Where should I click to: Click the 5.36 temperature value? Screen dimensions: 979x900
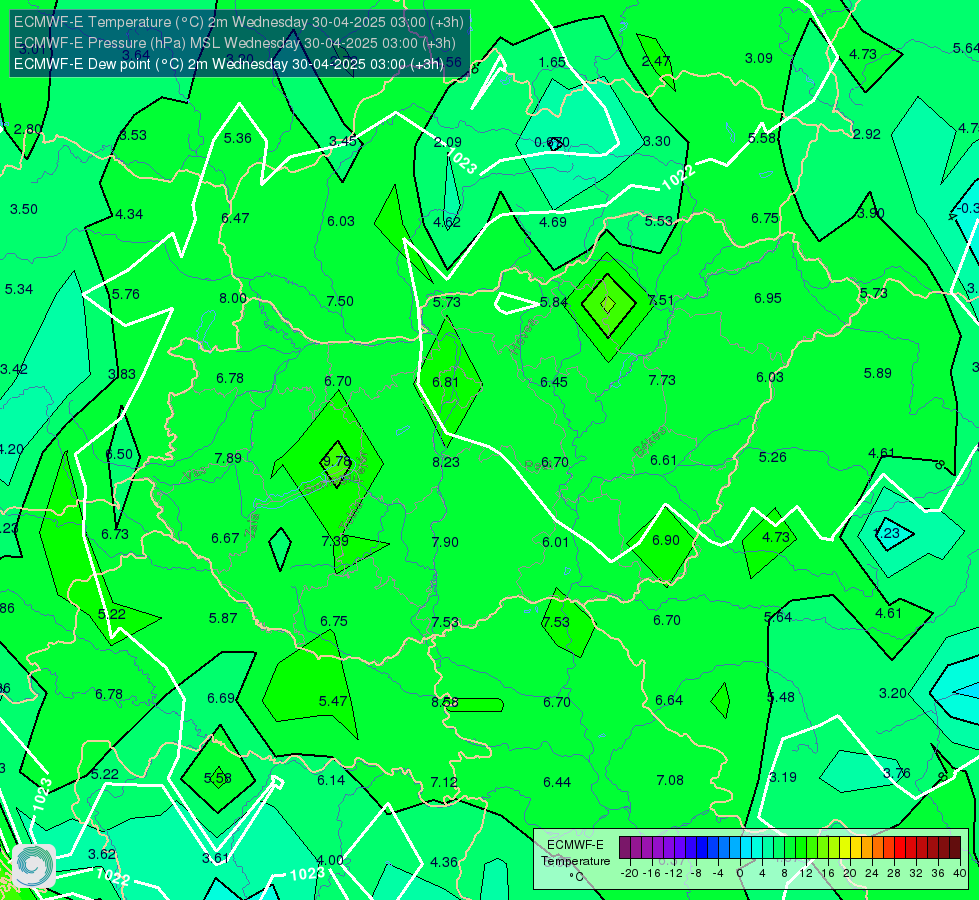[x=238, y=139]
